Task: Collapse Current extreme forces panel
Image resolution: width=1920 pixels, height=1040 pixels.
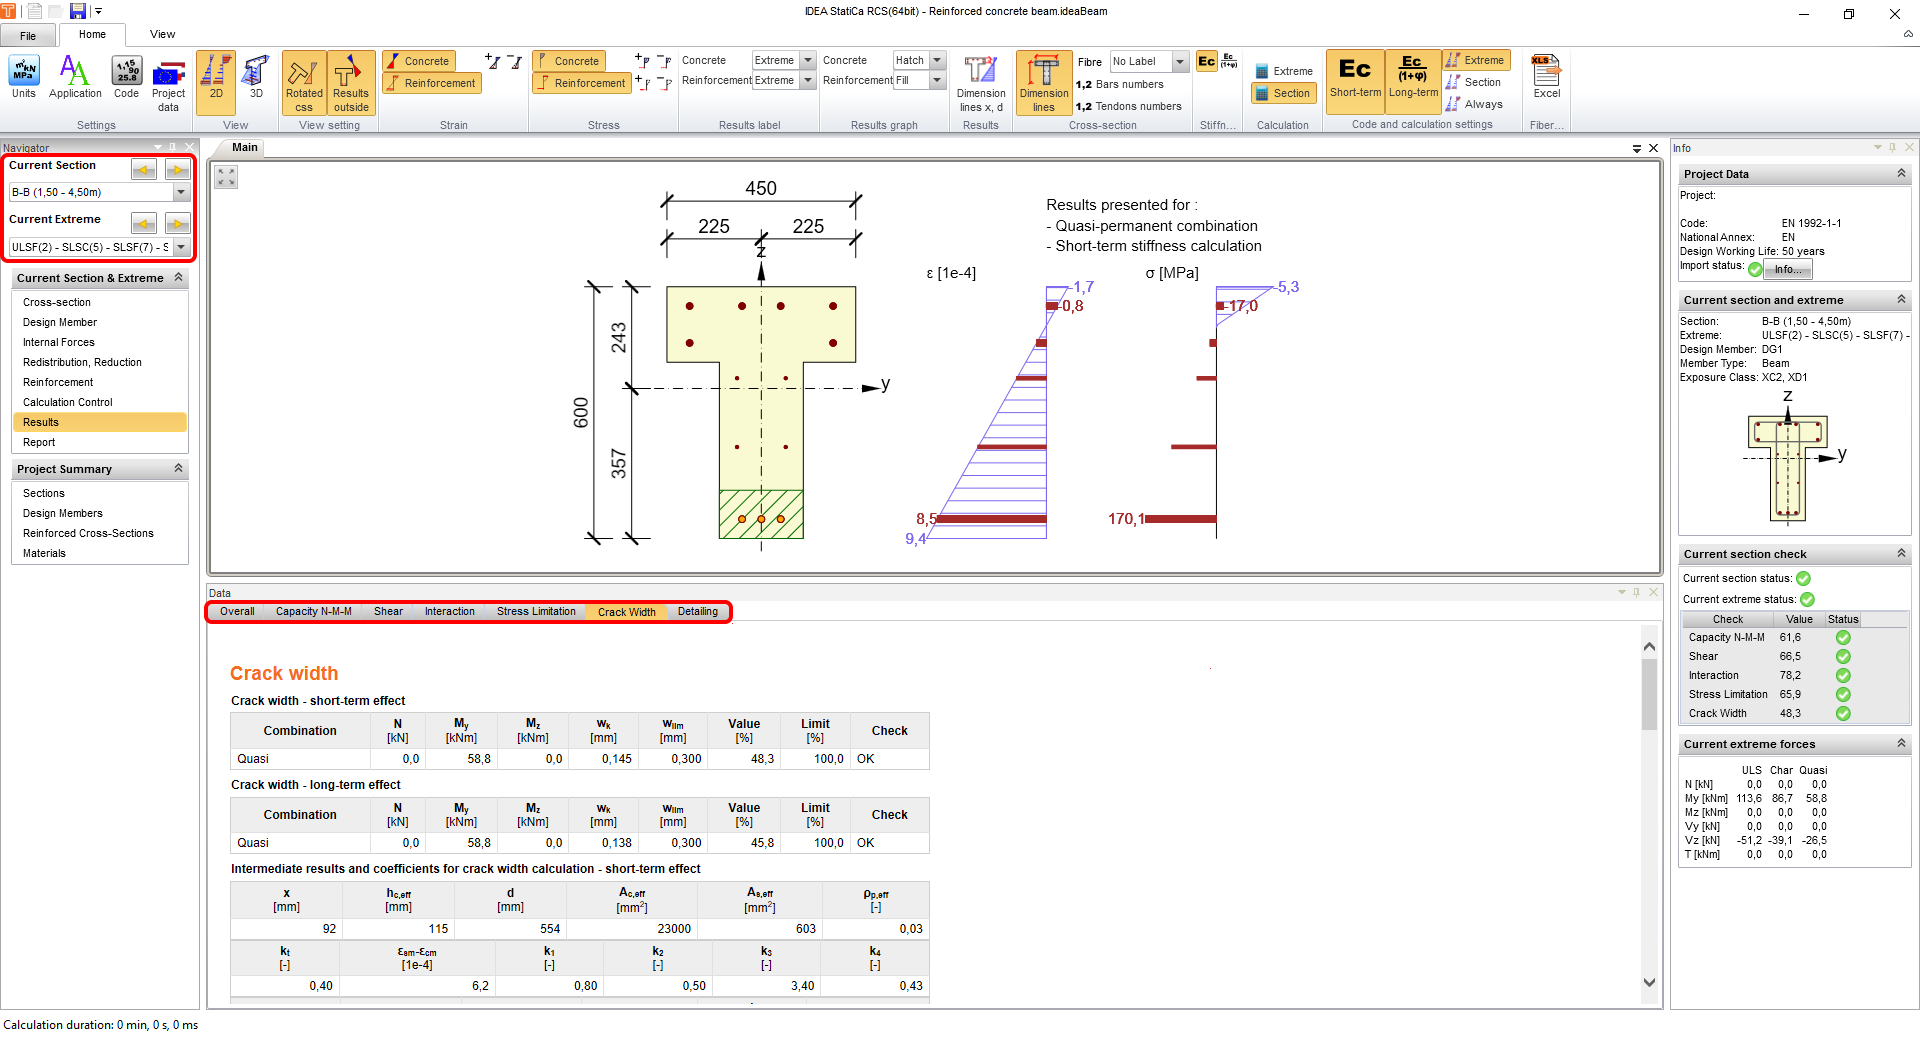Action: (1901, 743)
